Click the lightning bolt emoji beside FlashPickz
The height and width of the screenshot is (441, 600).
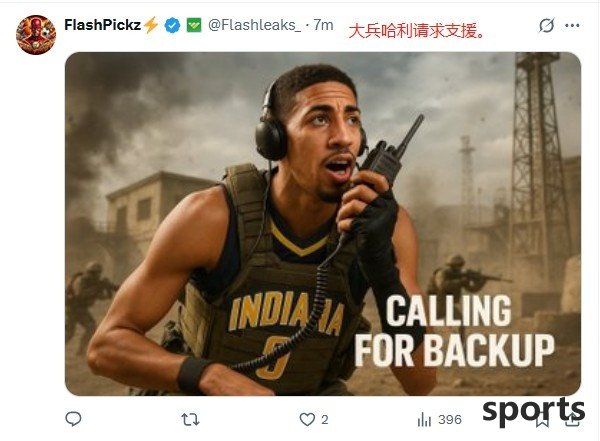click(x=150, y=25)
